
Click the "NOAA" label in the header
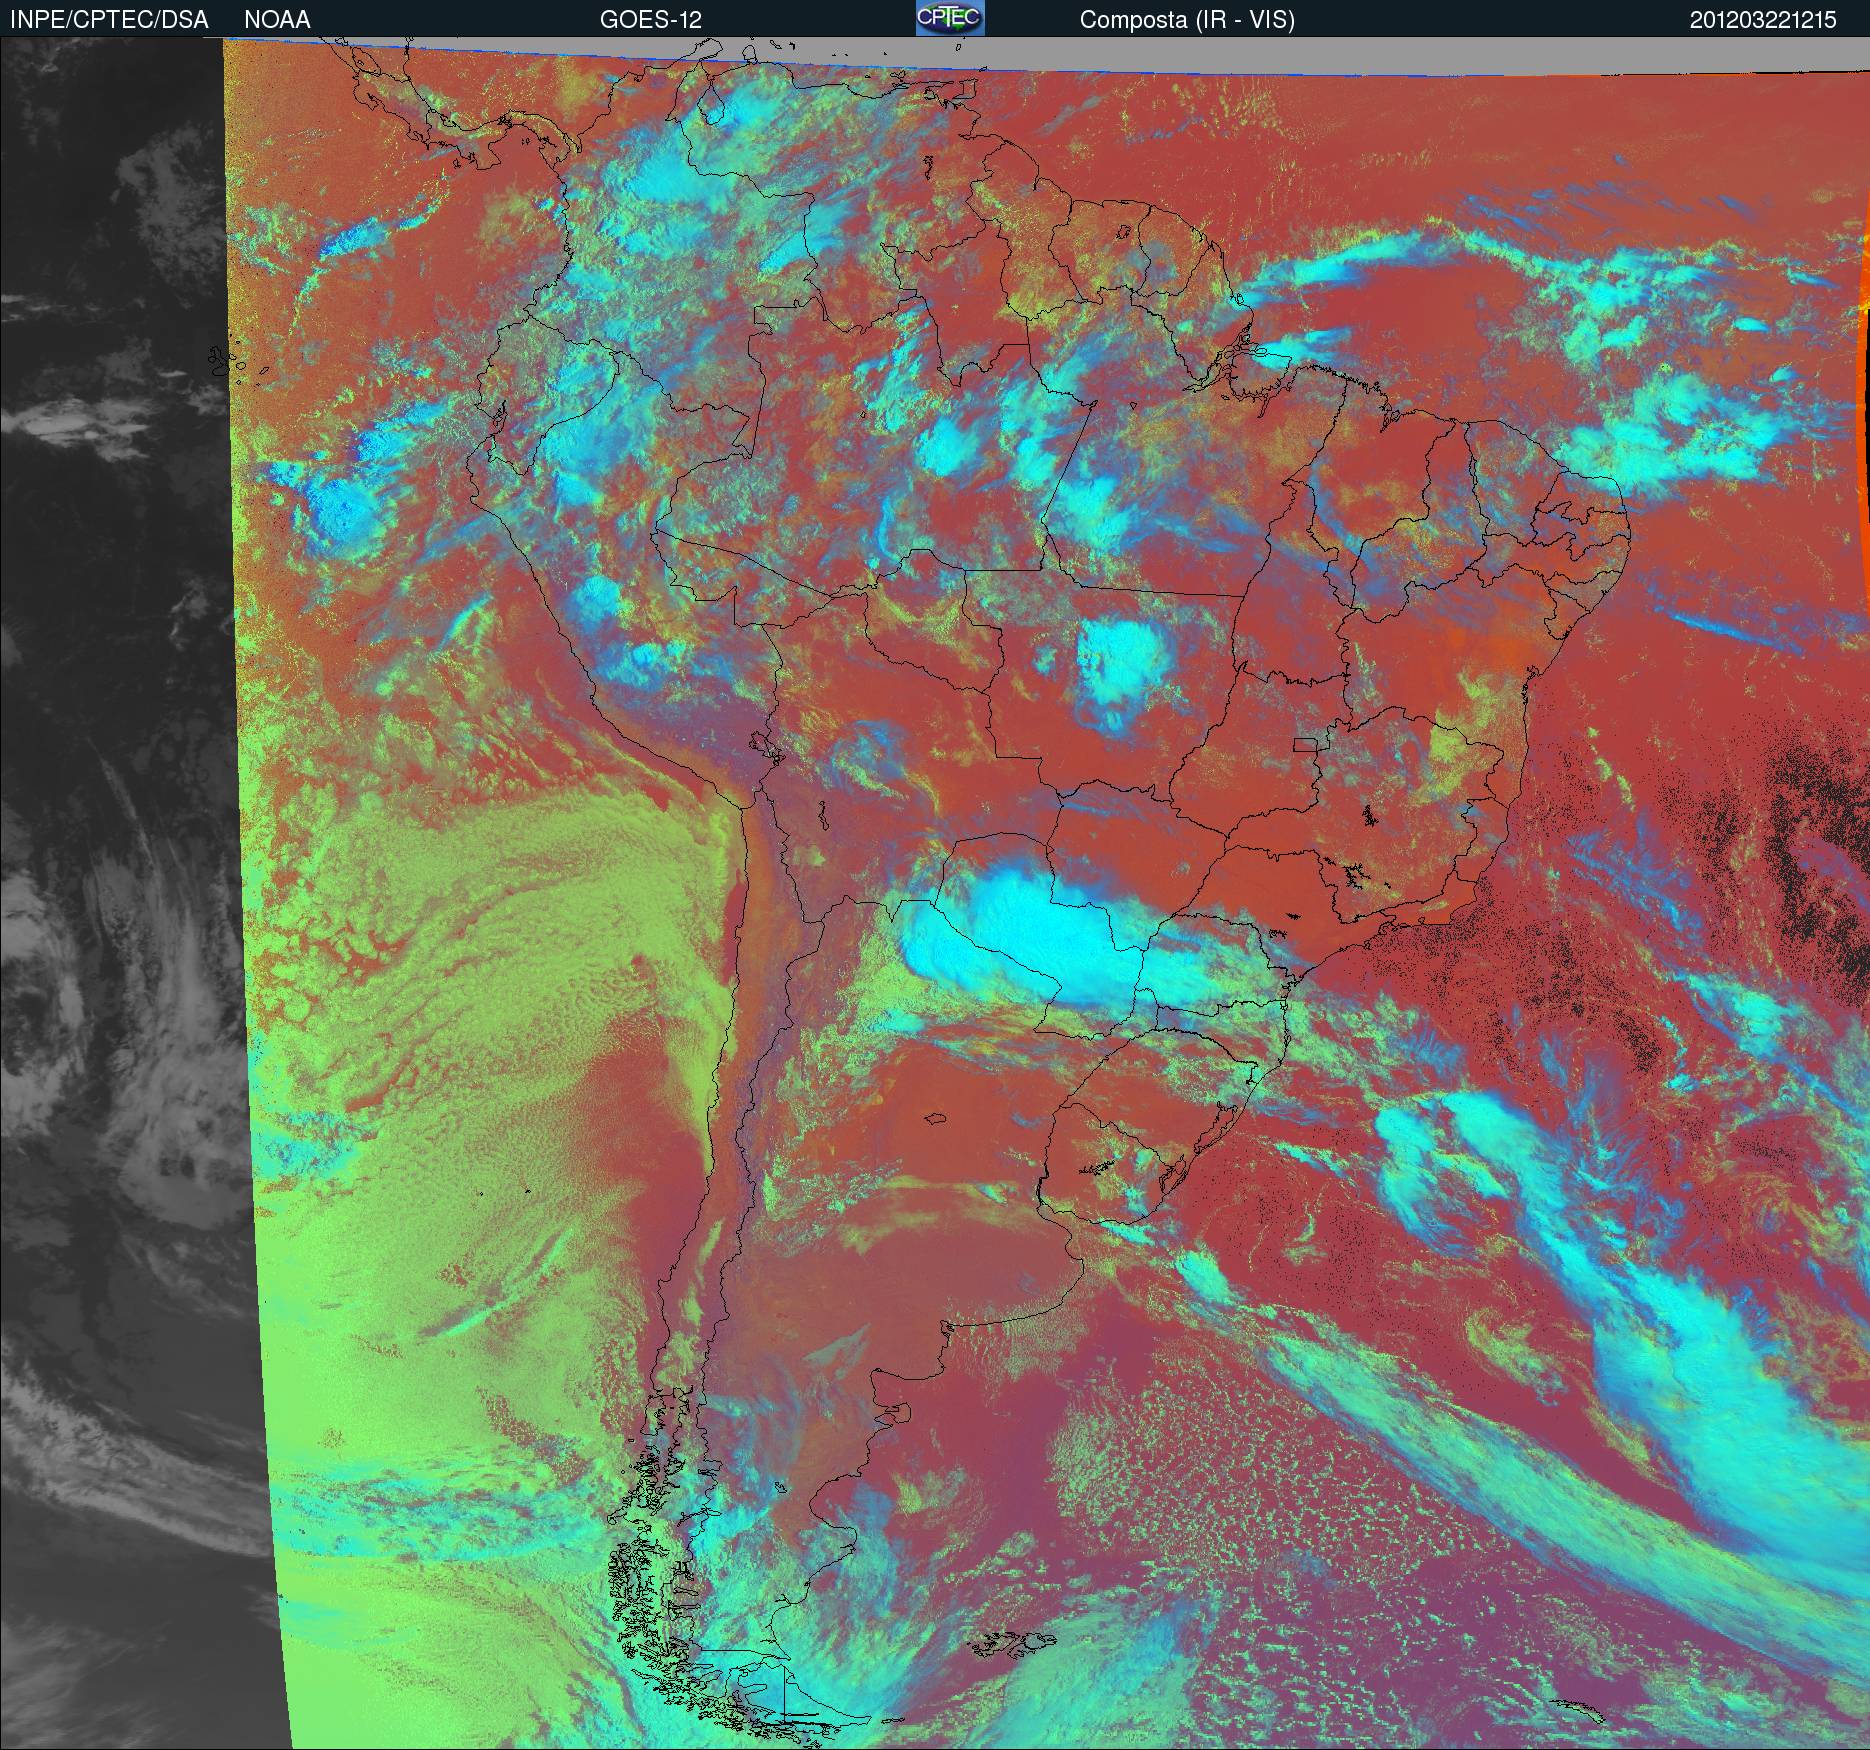coord(277,20)
